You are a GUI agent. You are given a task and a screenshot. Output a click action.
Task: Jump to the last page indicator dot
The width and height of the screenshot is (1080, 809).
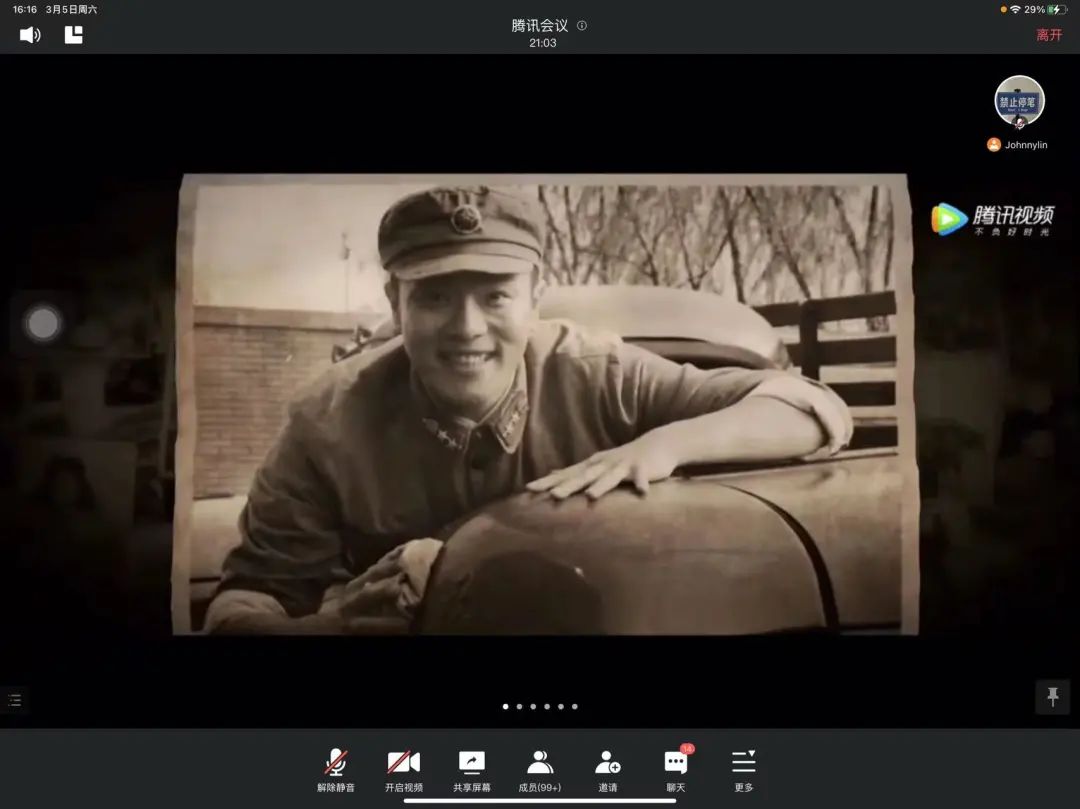coord(575,706)
